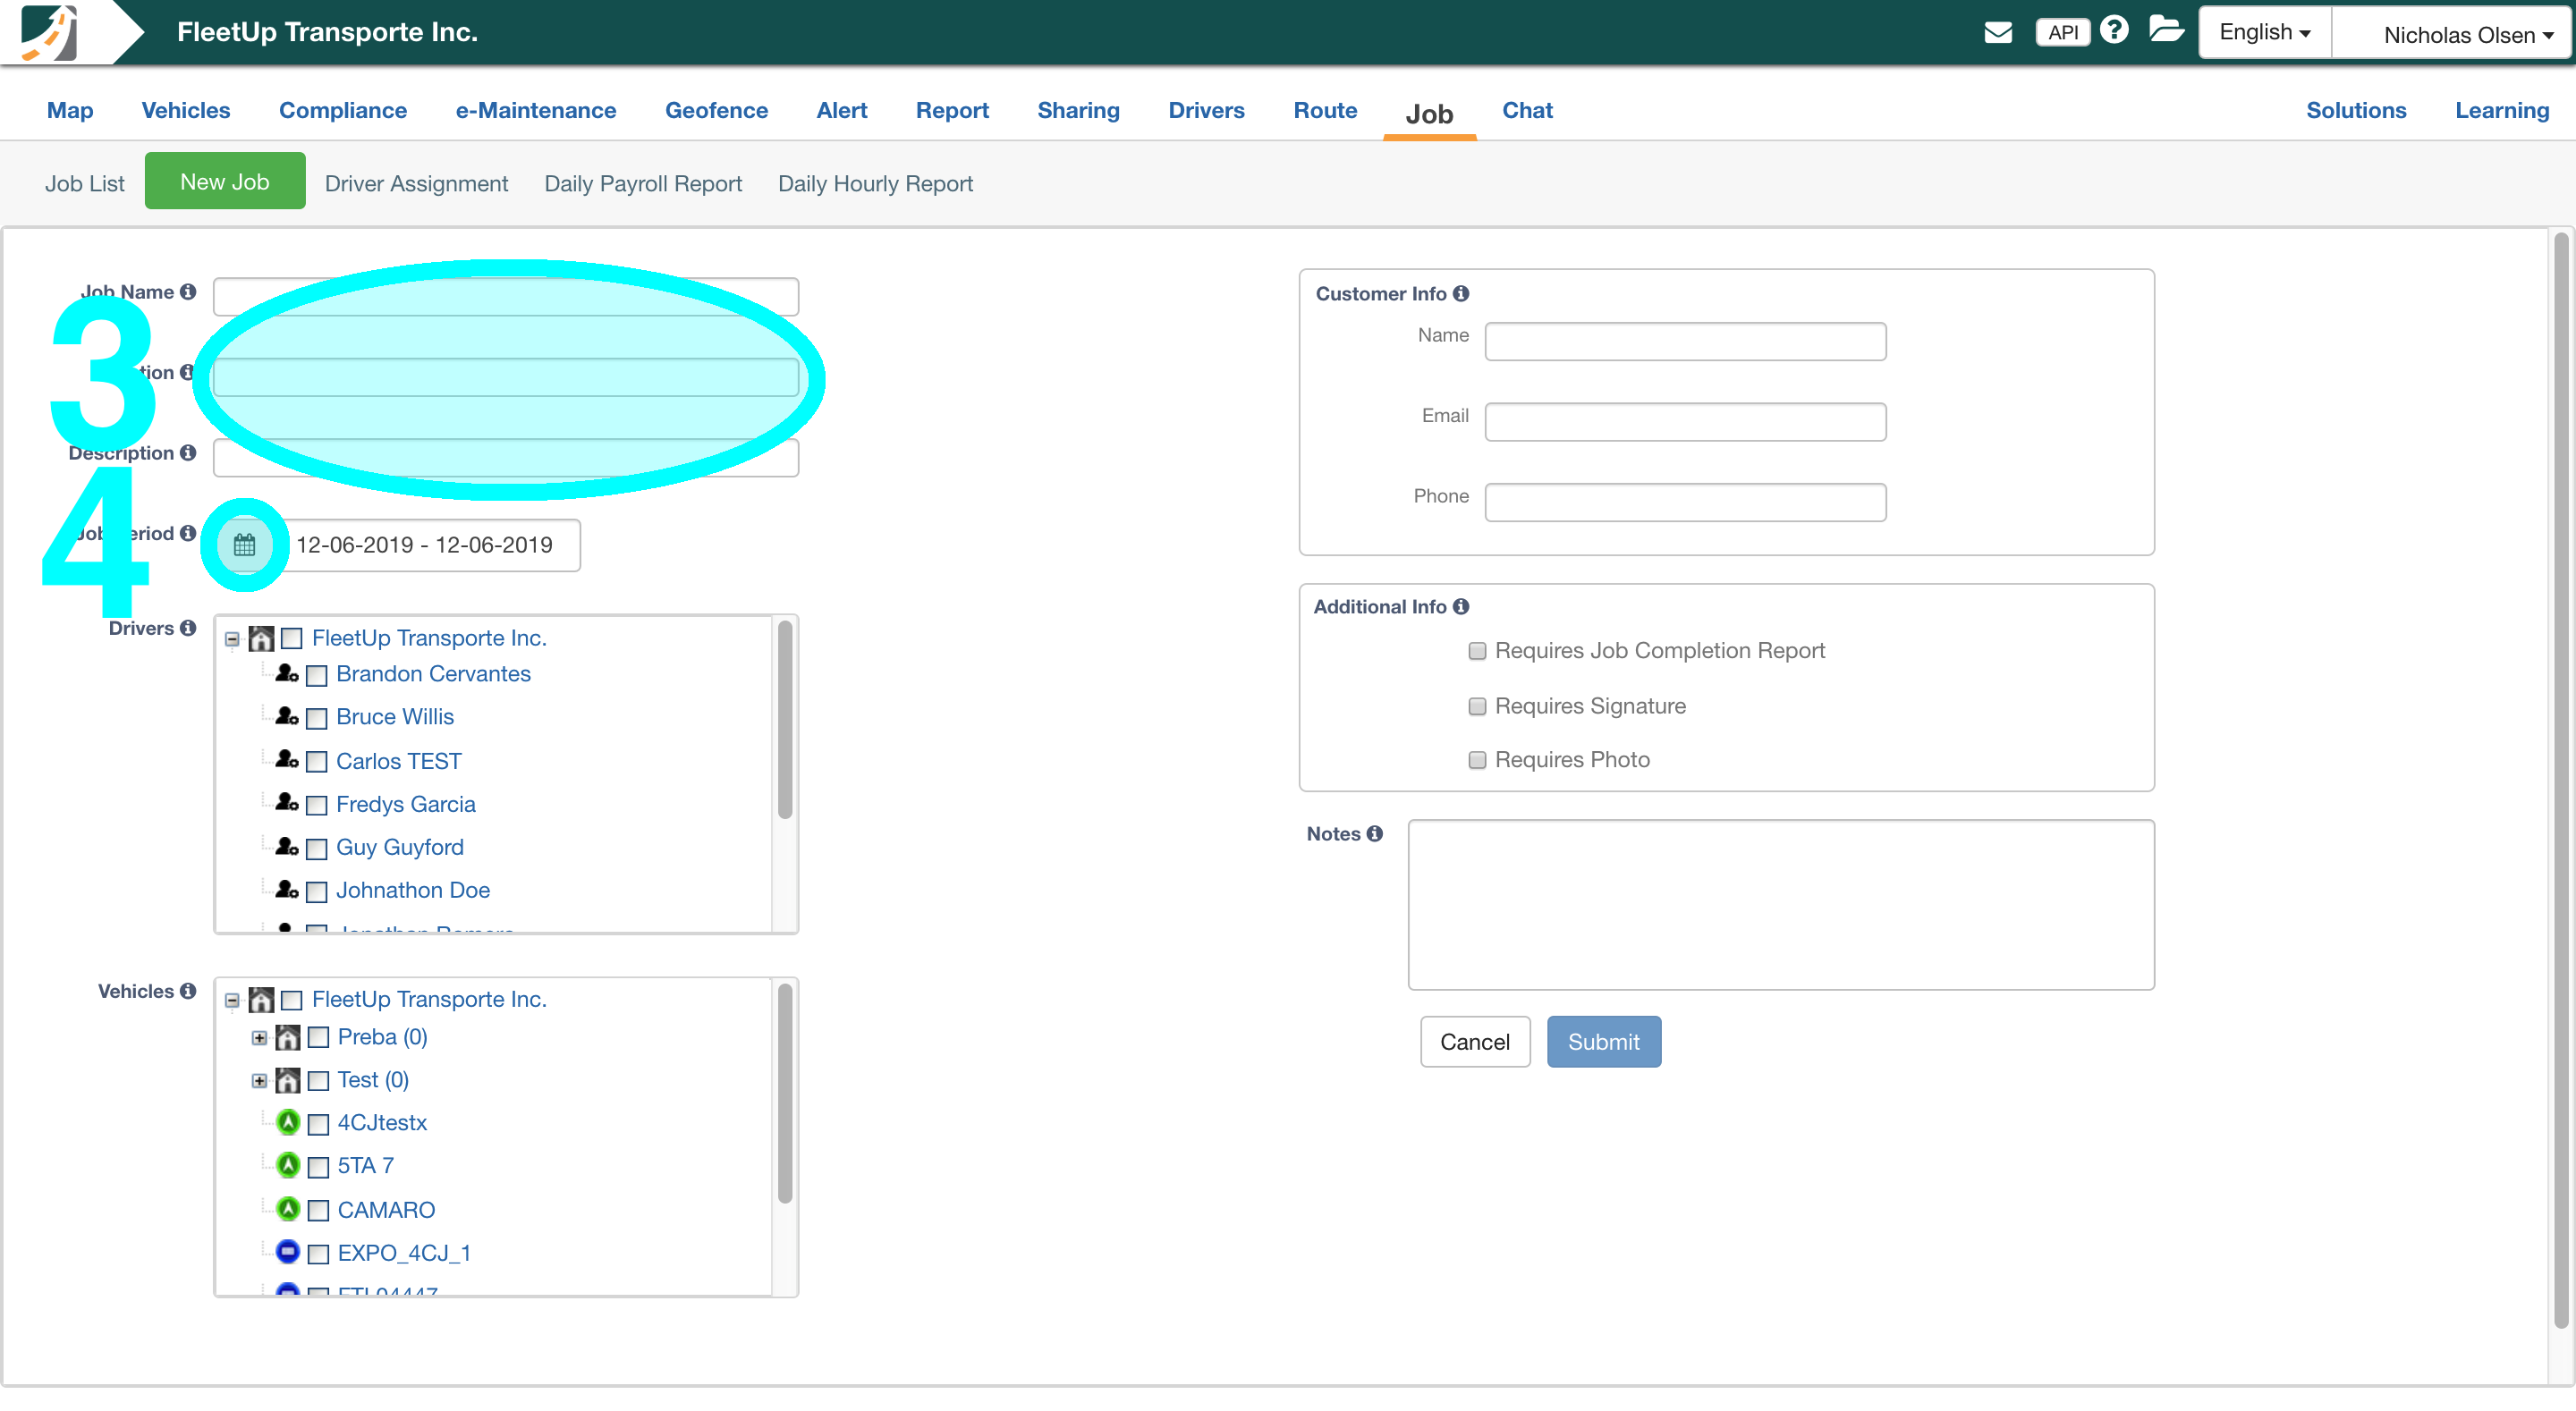Focus the Customer Phone input field
2576x1411 pixels.
coord(1685,502)
